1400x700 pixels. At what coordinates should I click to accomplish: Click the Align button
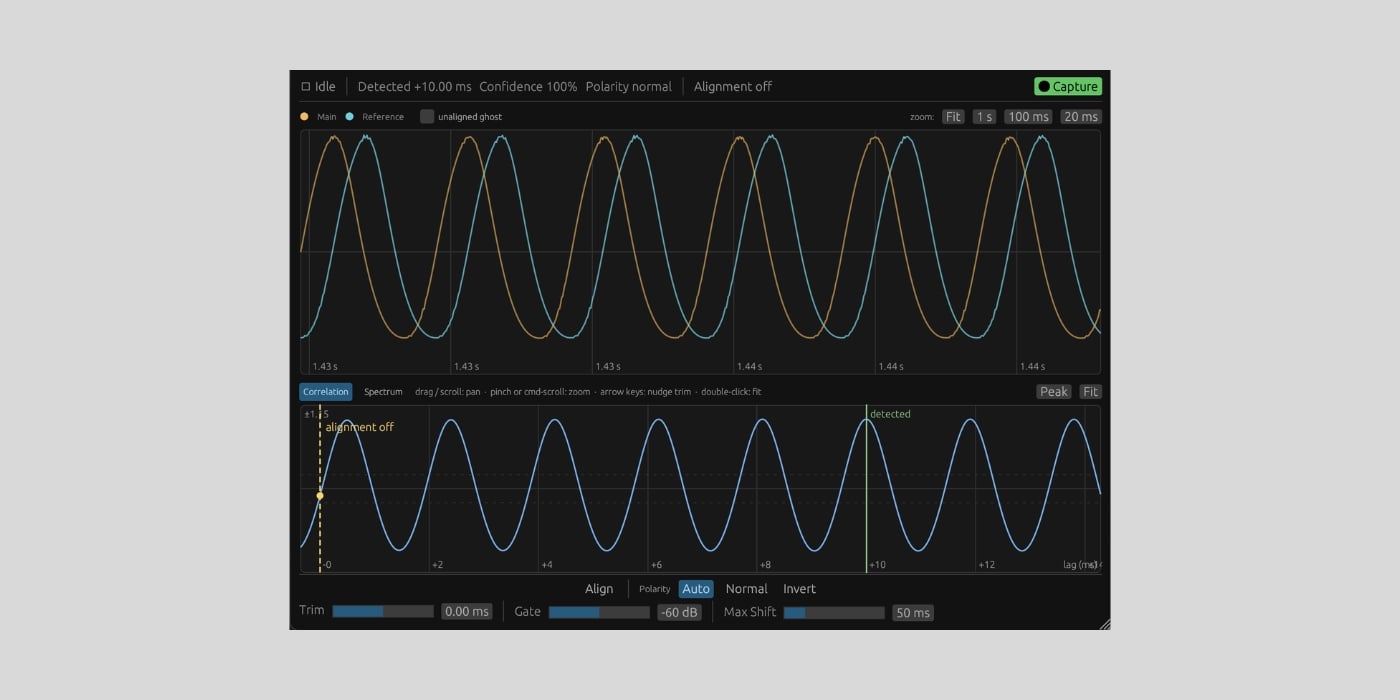click(599, 589)
